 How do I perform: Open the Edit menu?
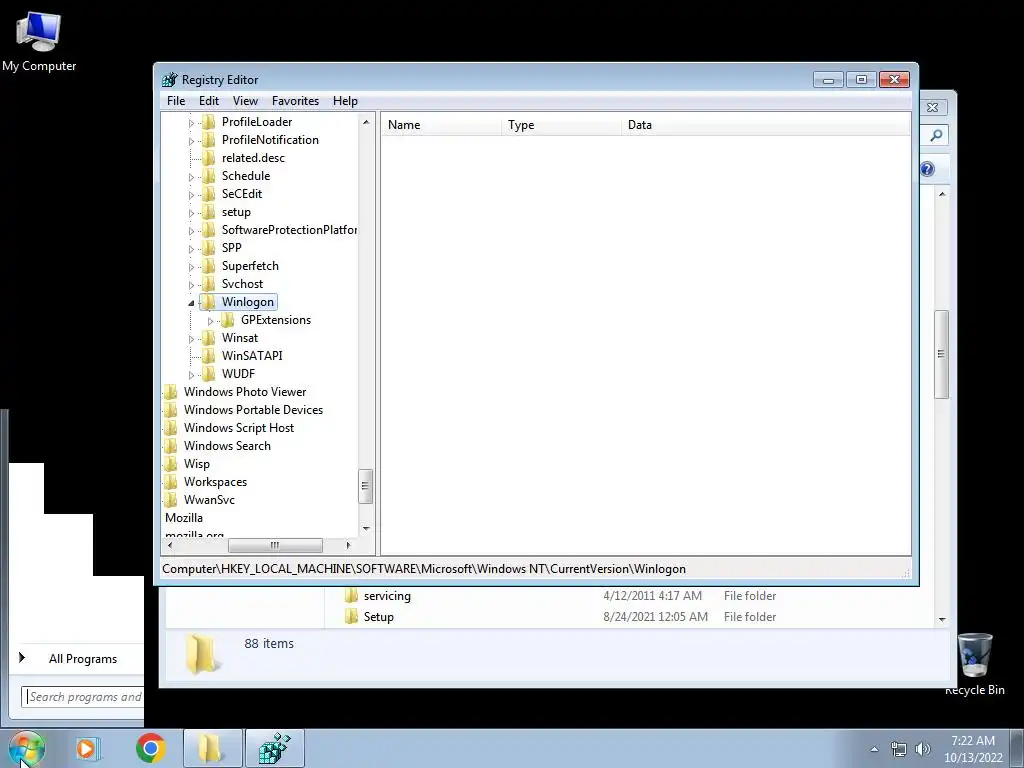[x=208, y=101]
